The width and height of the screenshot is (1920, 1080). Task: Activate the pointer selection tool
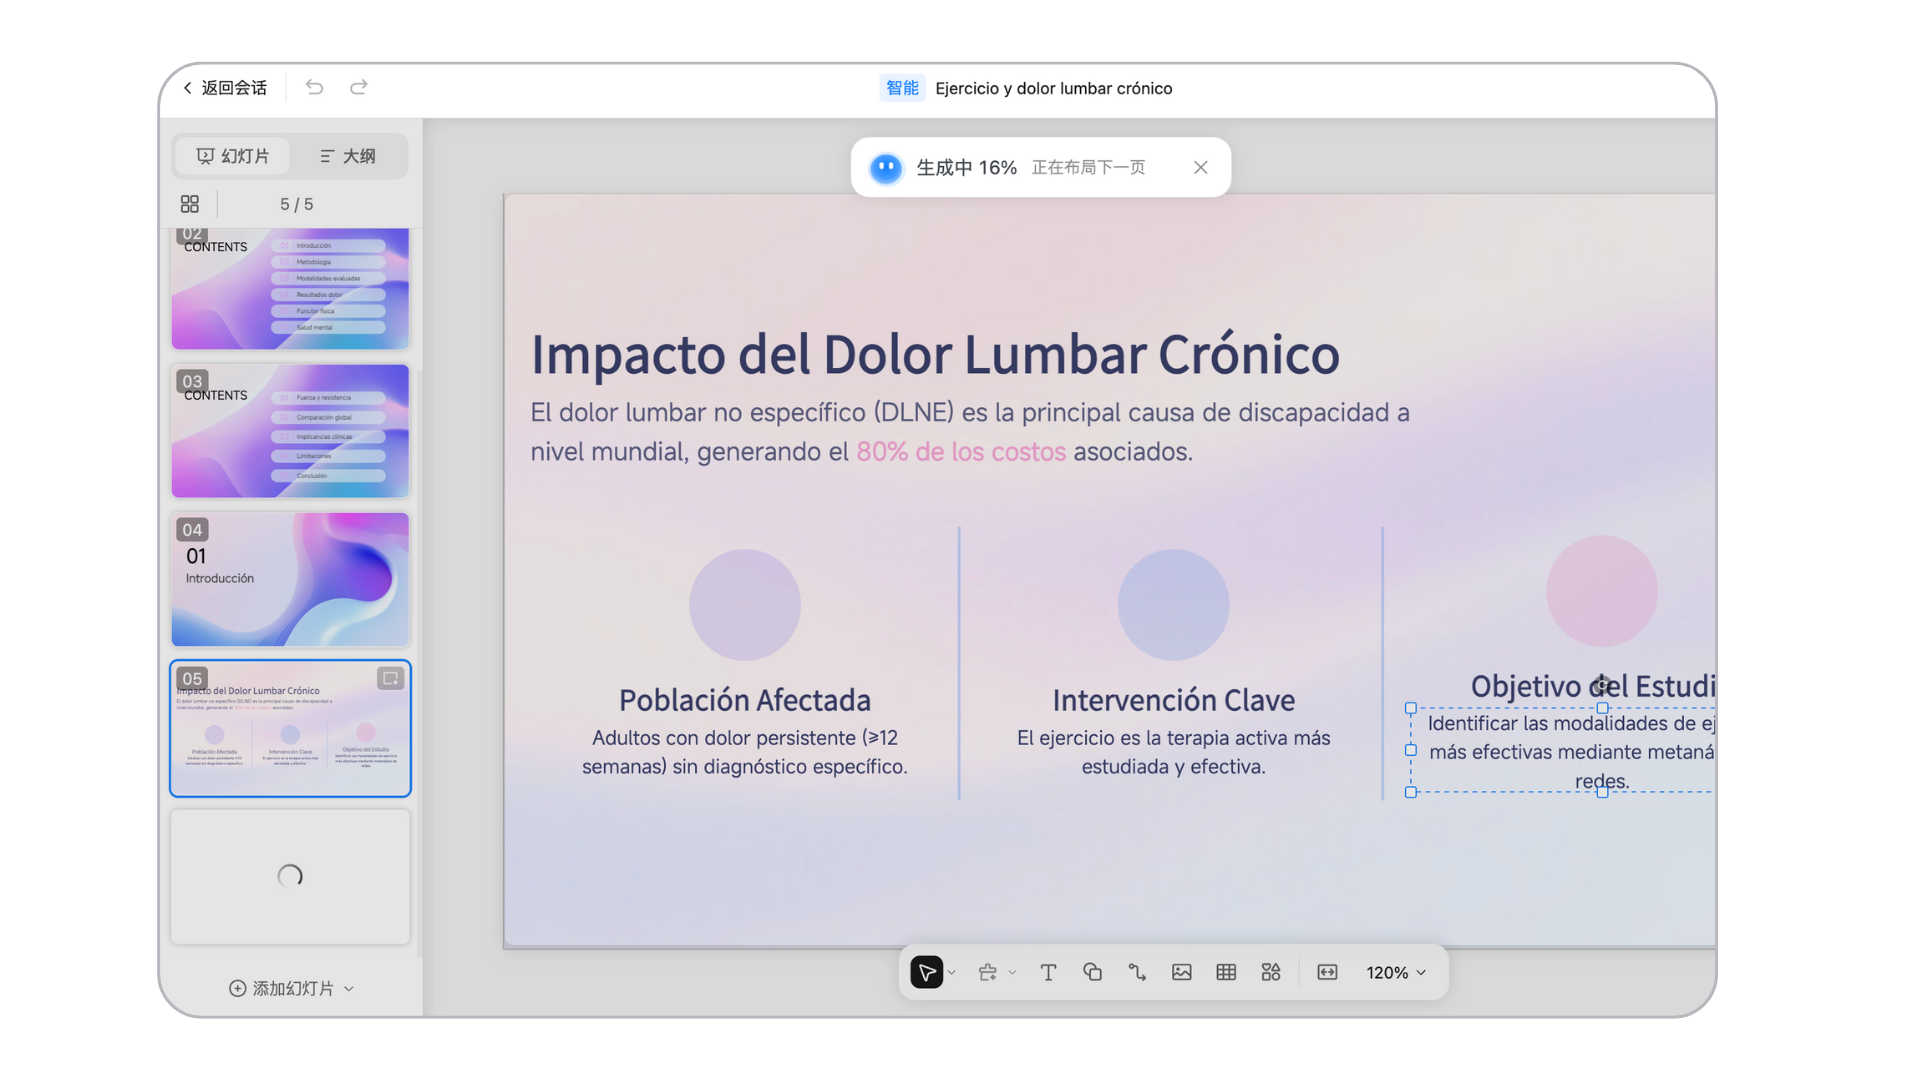(x=926, y=972)
